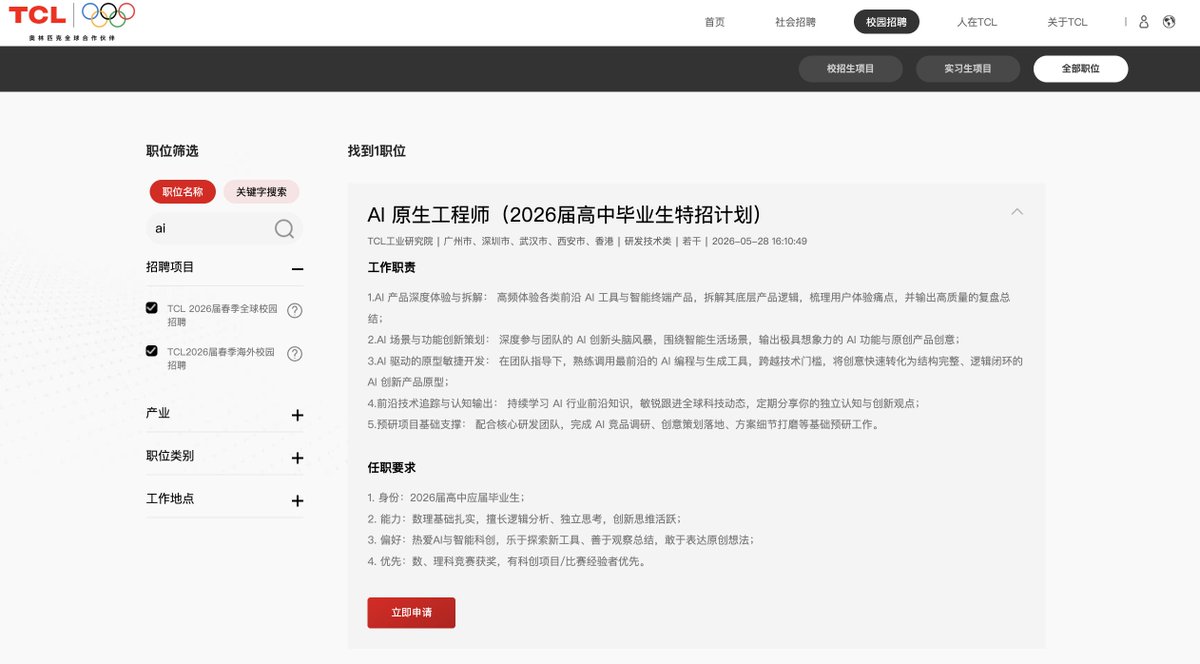This screenshot has width=1200, height=664.
Task: Click the 立即申请 apply button
Action: coord(411,613)
